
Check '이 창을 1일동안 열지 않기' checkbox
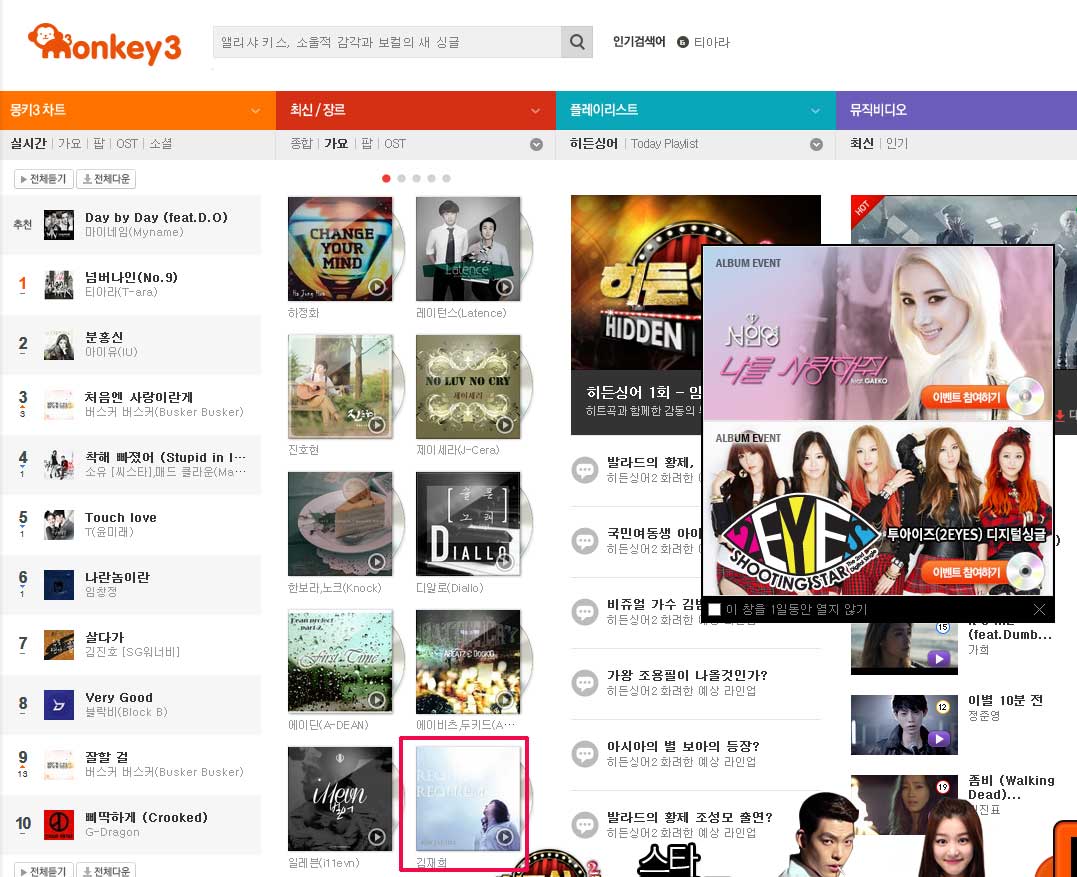coord(714,609)
